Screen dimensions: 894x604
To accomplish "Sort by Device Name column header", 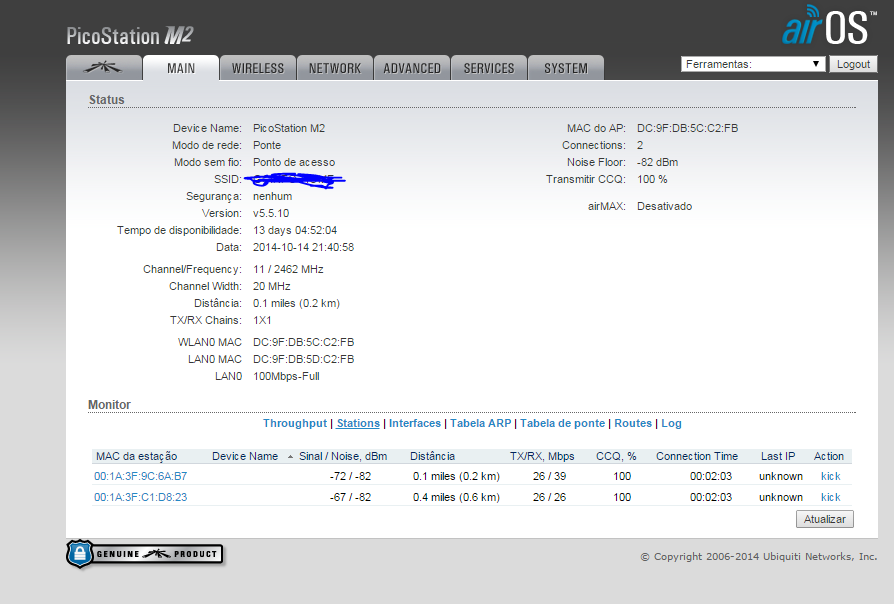I will 245,456.
